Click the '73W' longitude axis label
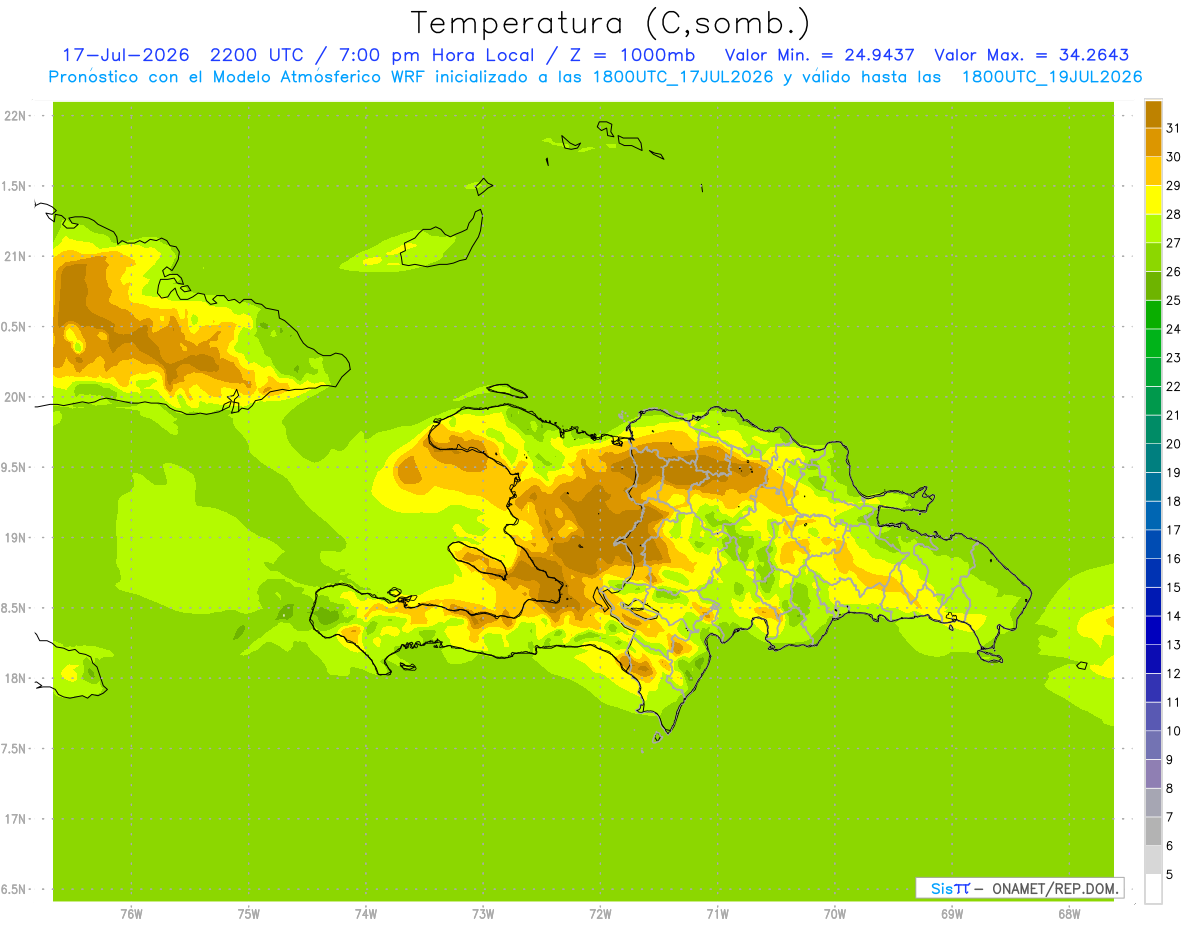1200x927 pixels. coord(483,914)
